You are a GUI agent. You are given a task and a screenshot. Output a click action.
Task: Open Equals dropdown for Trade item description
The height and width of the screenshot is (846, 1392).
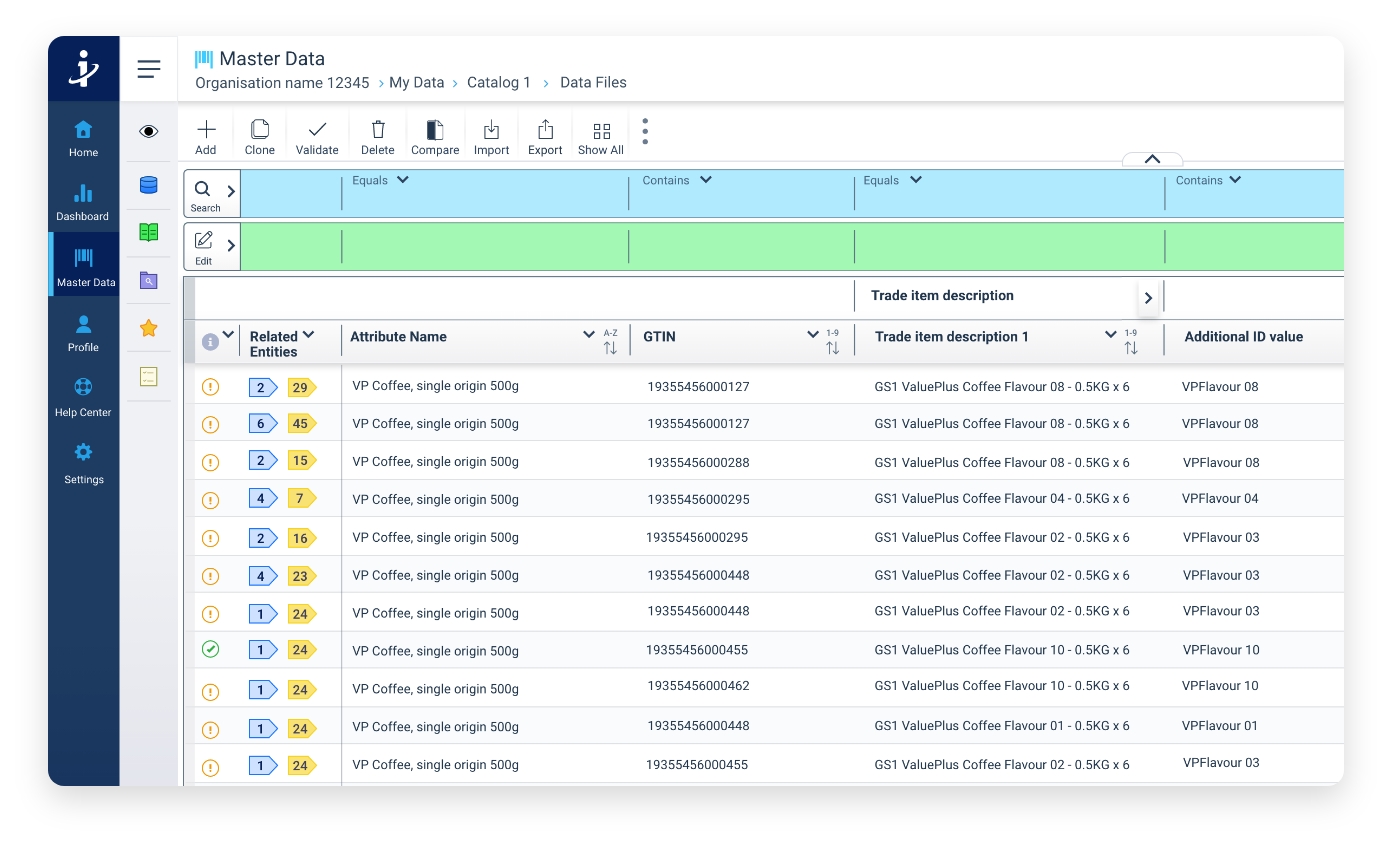coord(892,180)
